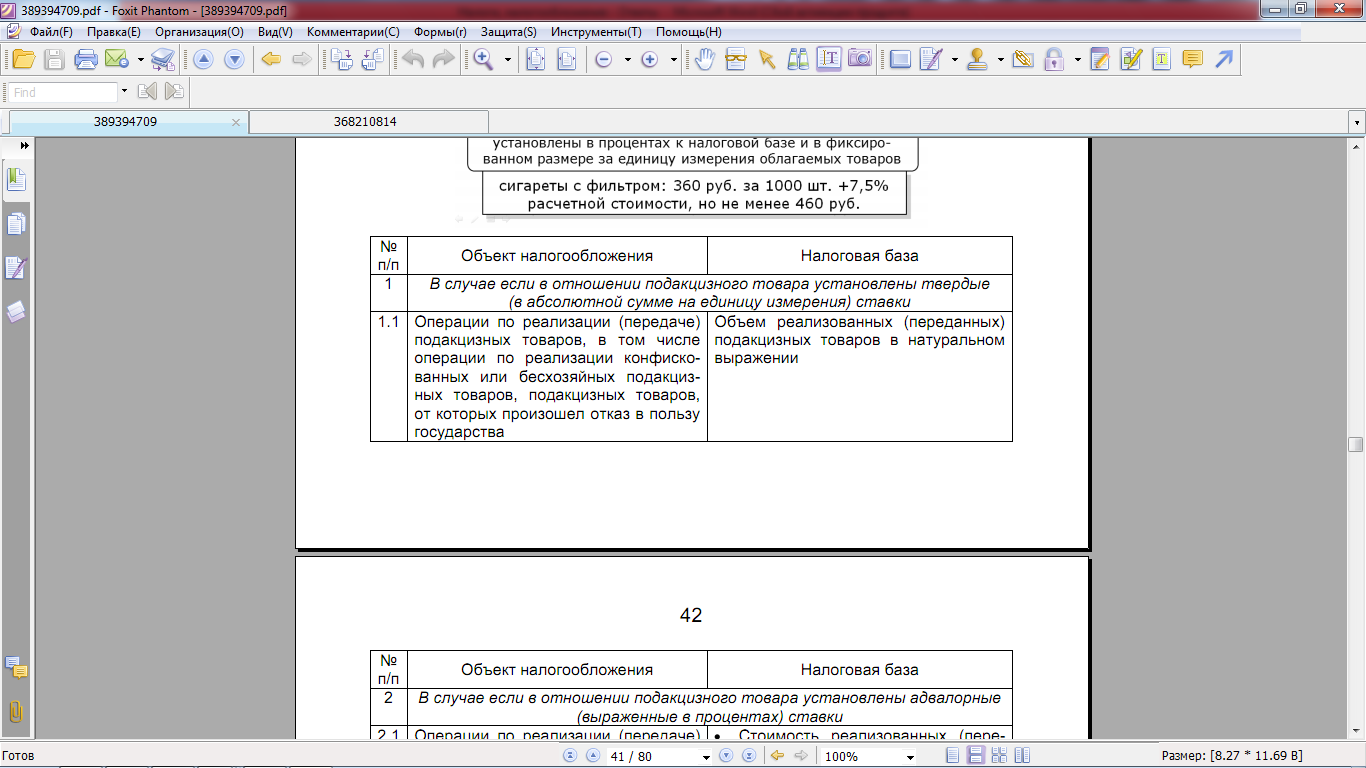This screenshot has height=768, width=1366.
Task: Open search with the binoculars icon
Action: point(798,59)
